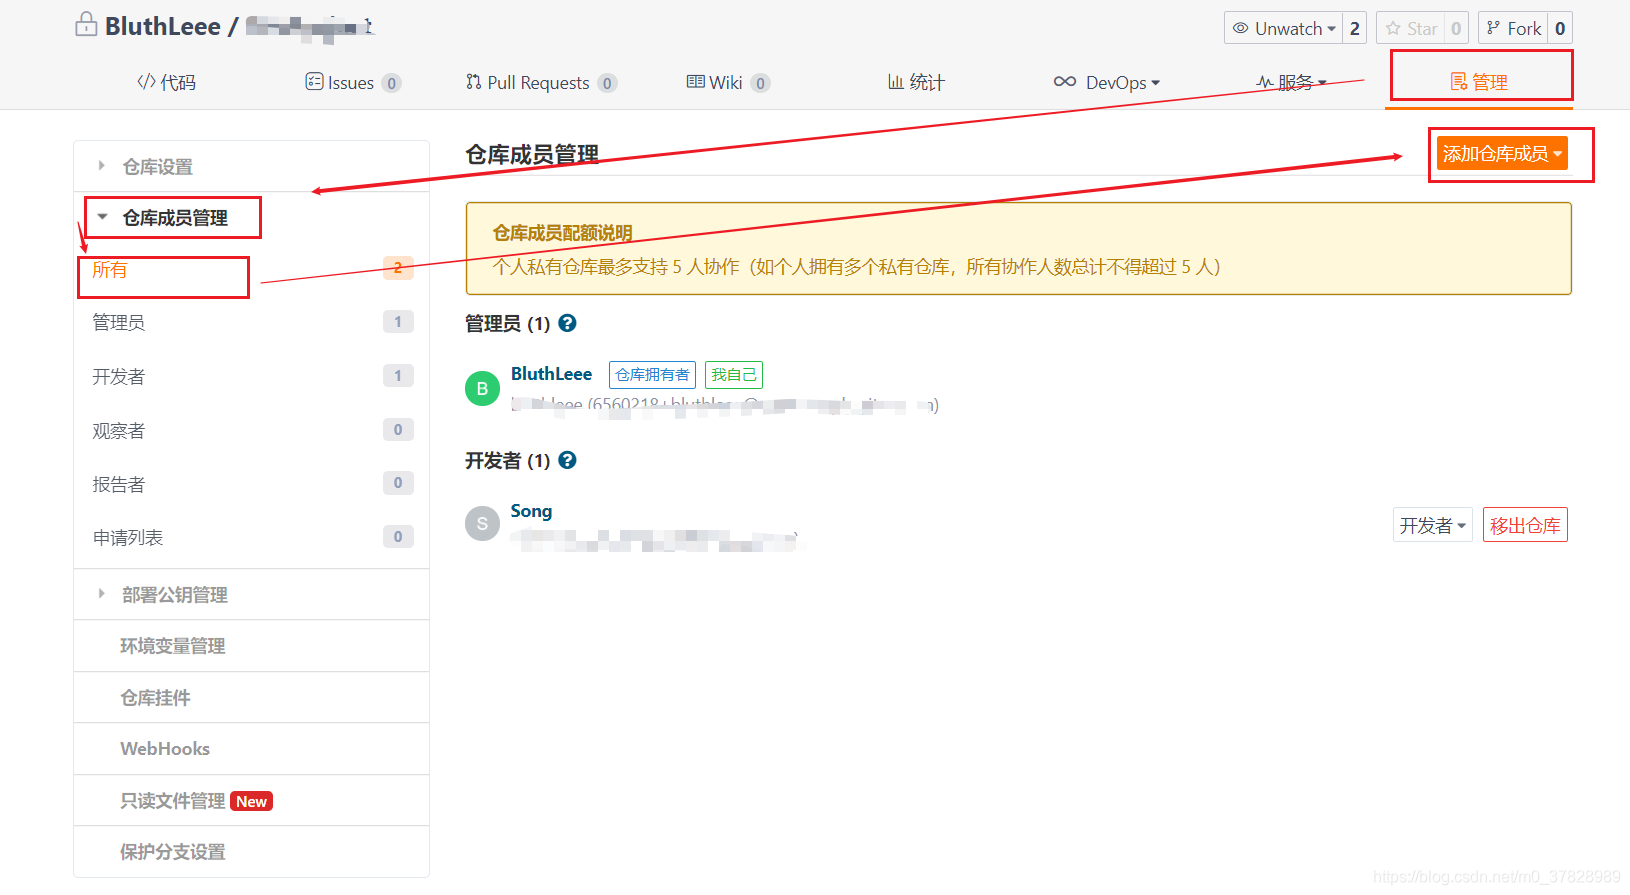Open the 服务 dropdown menu
The width and height of the screenshot is (1630, 895).
coord(1292,82)
